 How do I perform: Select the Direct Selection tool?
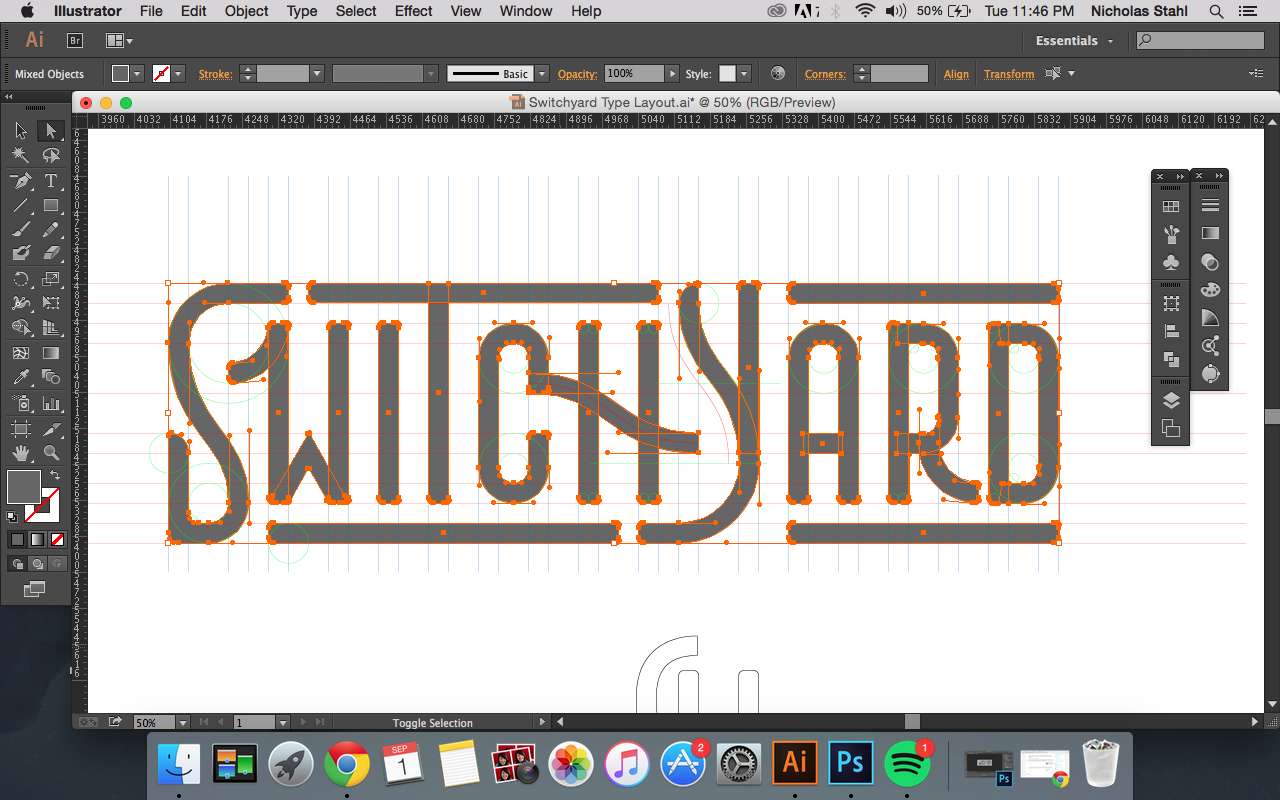(51, 131)
